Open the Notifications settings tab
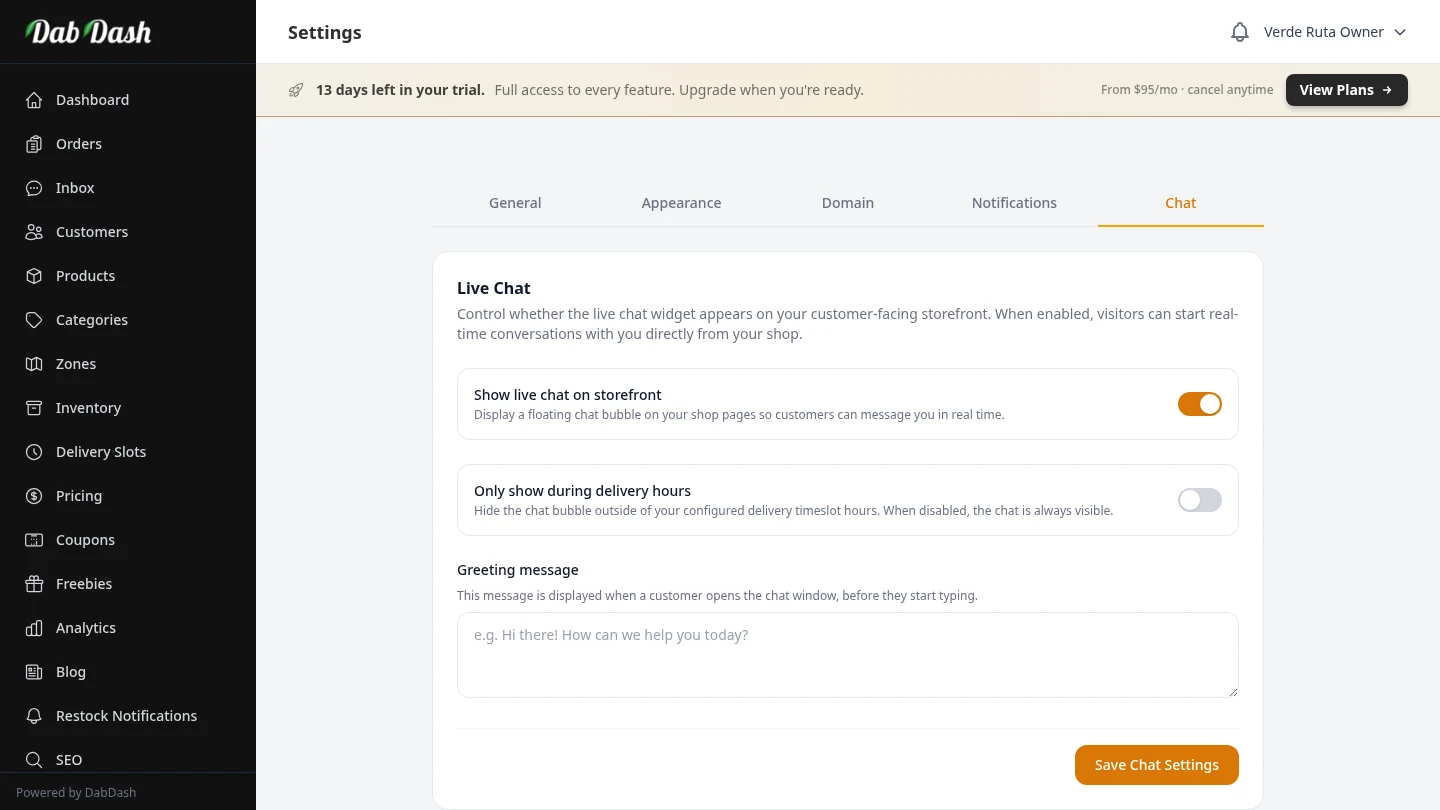Screen dimensions: 1440x810 (1014, 203)
